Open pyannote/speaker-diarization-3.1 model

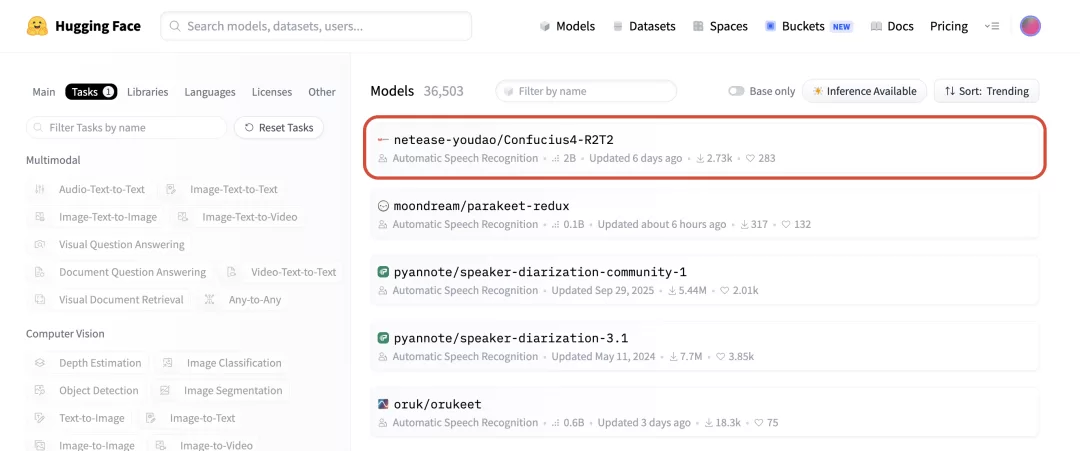coord(705,346)
